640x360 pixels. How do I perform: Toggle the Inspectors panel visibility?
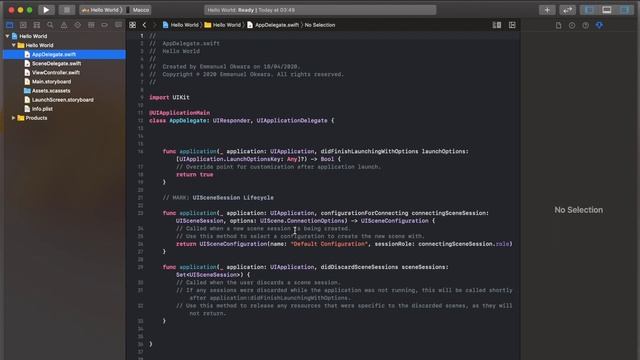coord(624,10)
